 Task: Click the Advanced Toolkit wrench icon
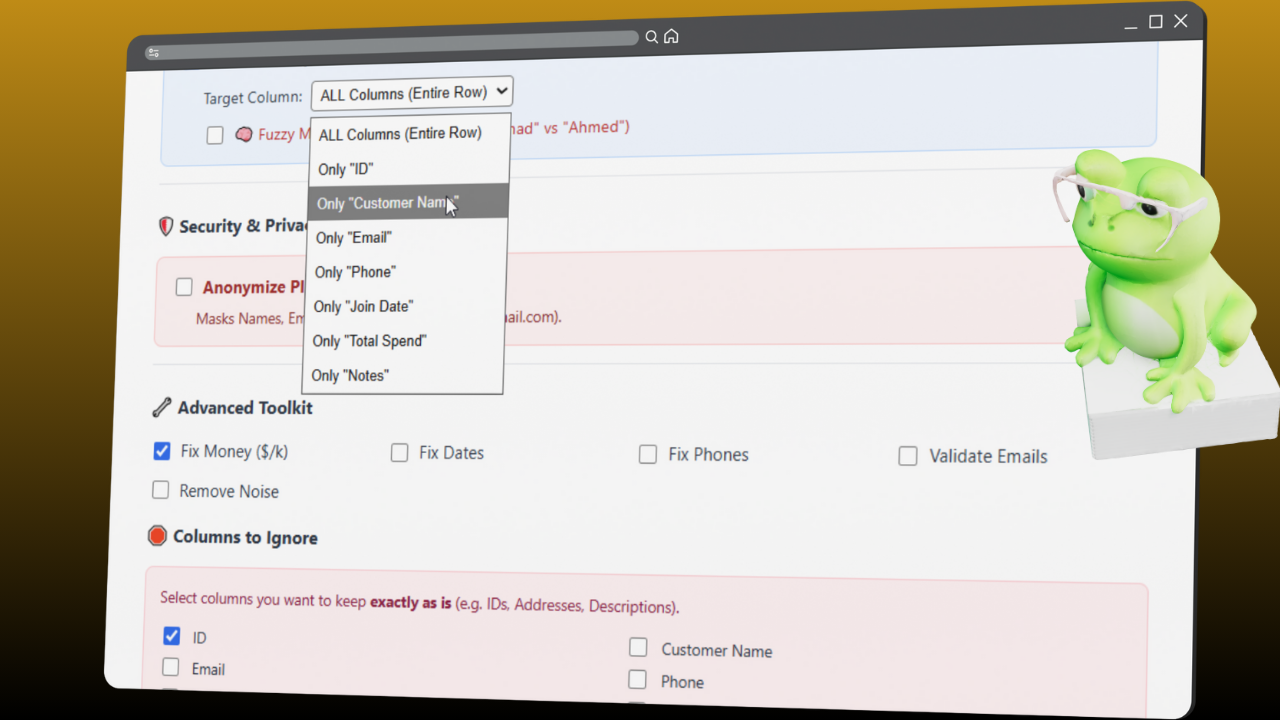click(x=161, y=407)
